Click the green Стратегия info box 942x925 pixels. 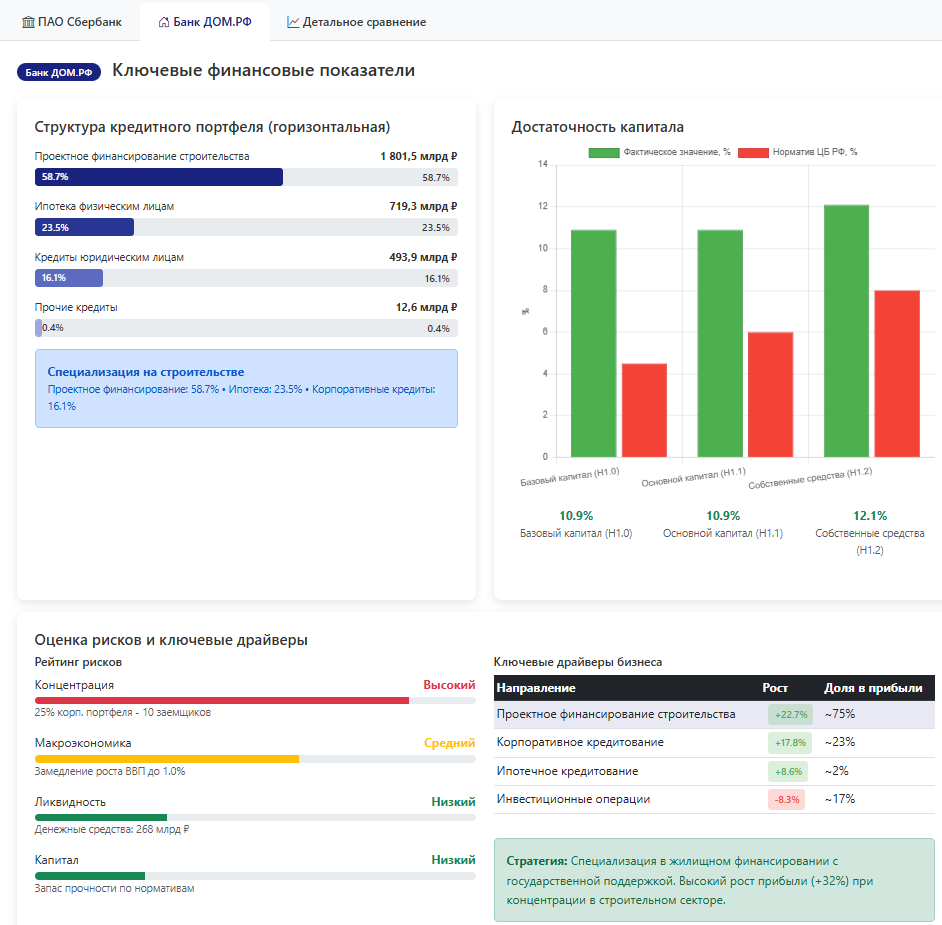pyautogui.click(x=714, y=880)
